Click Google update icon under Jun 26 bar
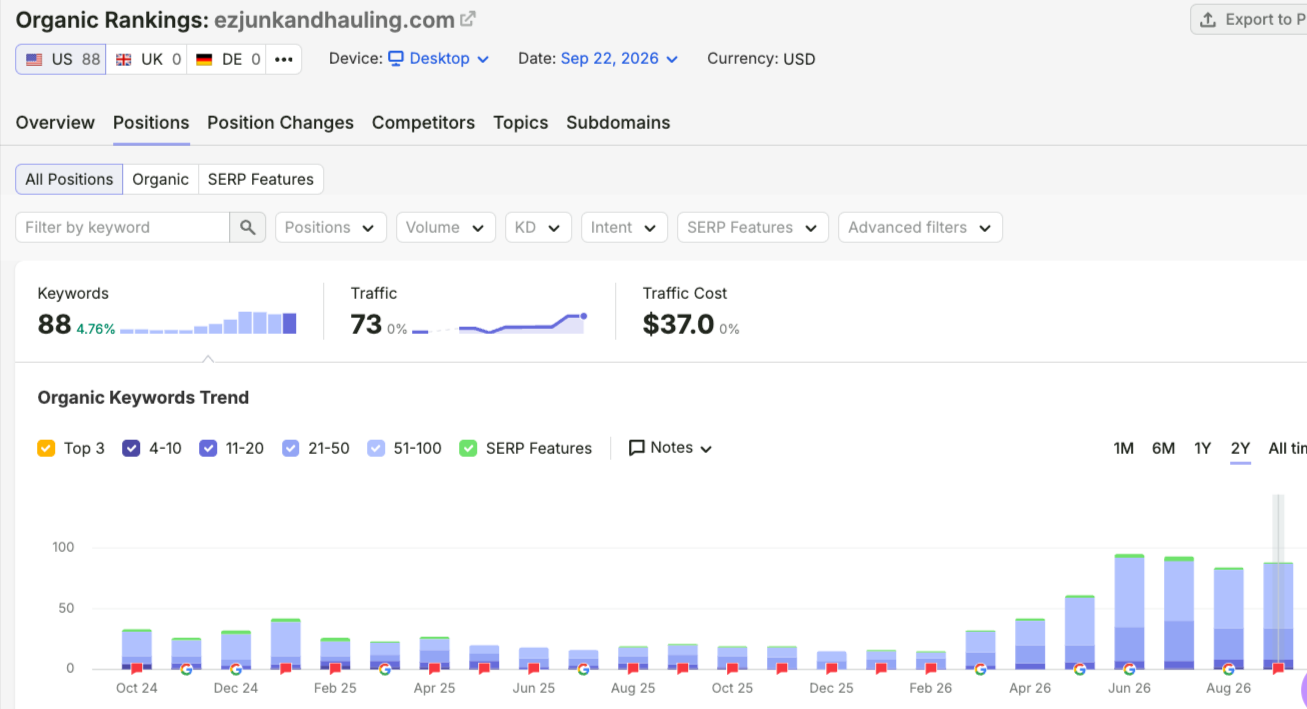Image resolution: width=1307 pixels, height=709 pixels. pyautogui.click(x=1129, y=669)
